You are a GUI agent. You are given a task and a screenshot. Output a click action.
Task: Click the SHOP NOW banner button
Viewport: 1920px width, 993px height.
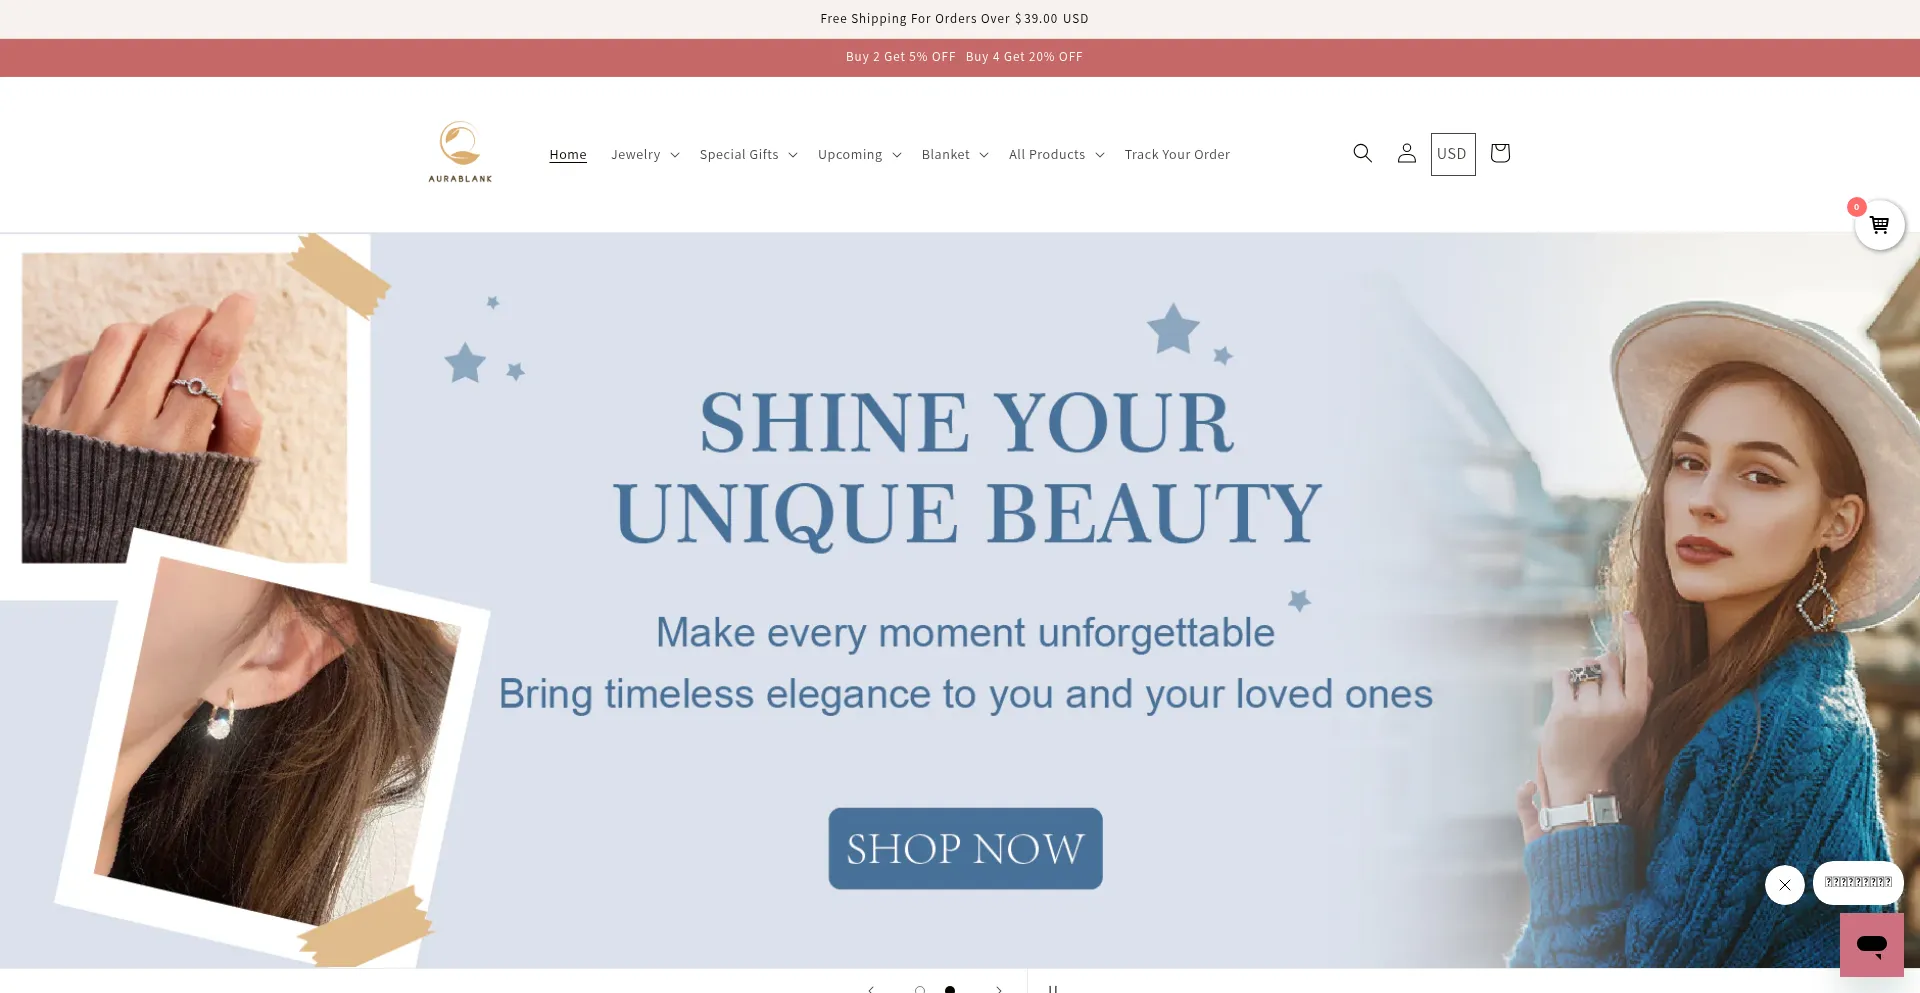[x=965, y=848]
